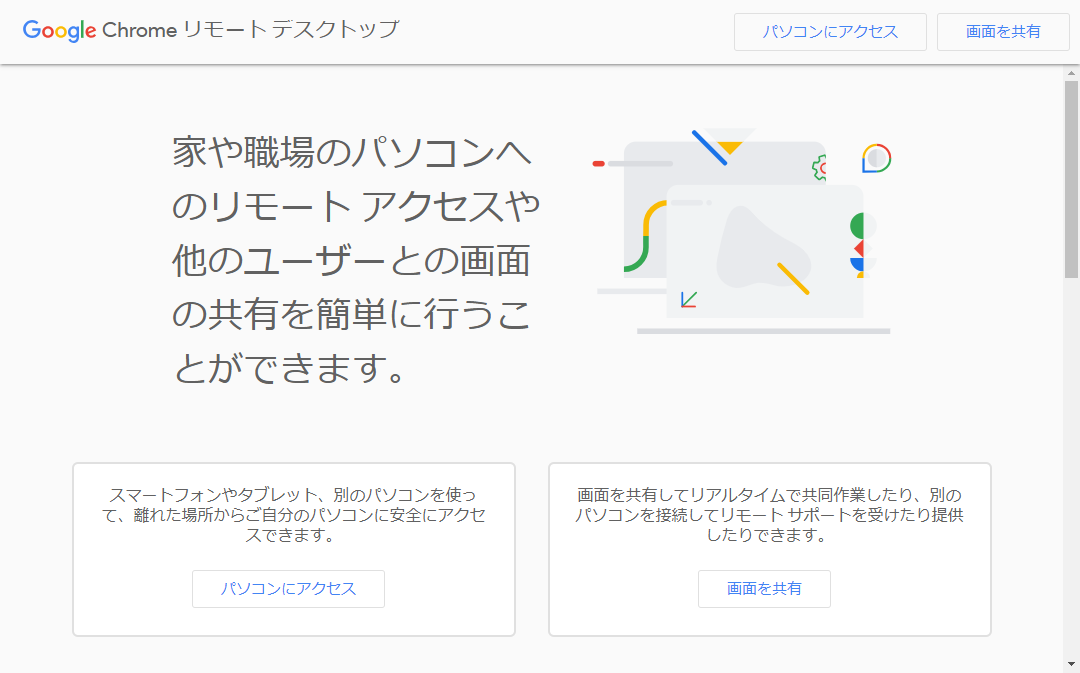The image size is (1080, 673).
Task: Click the blue diagonal line in the illustration
Action: 709,147
